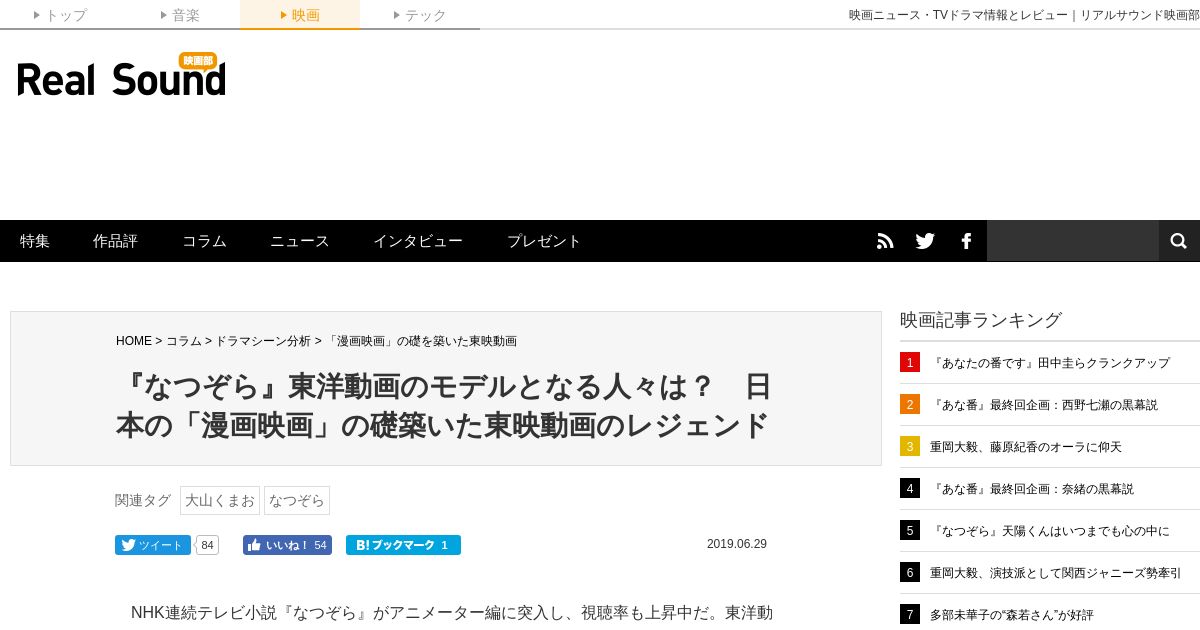Click the 関連タグ label
The width and height of the screenshot is (1200, 630).
[x=143, y=500]
